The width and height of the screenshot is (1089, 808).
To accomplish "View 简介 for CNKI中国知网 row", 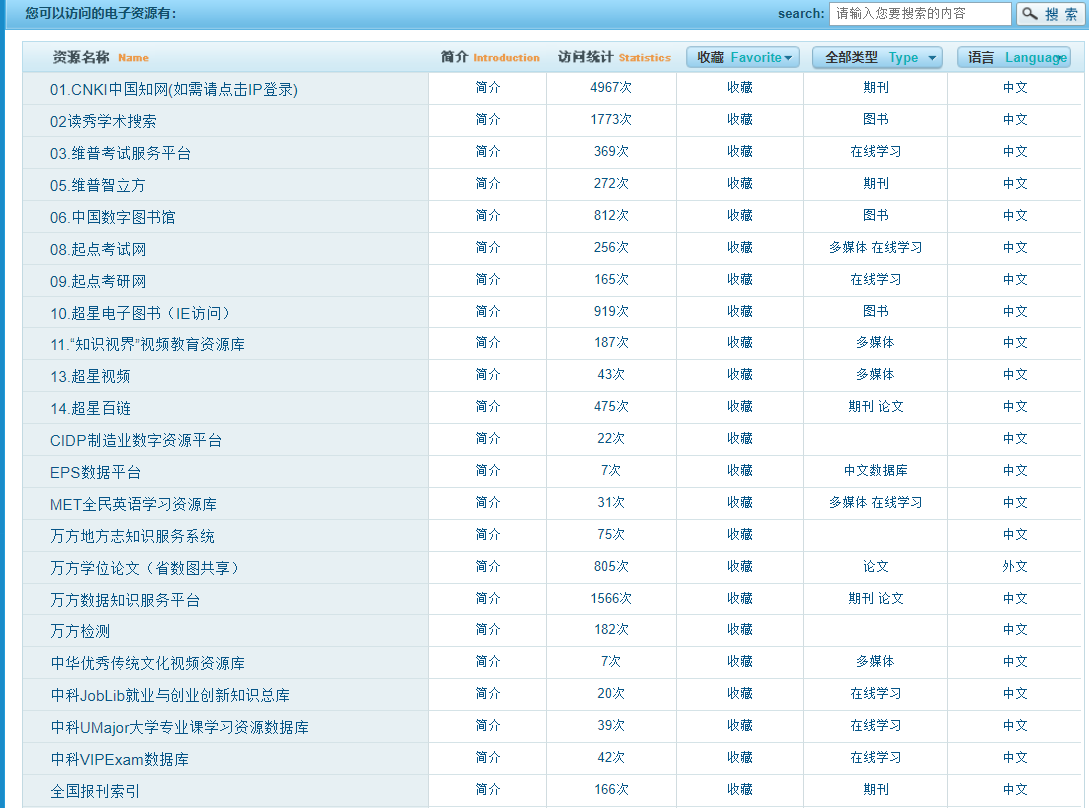I will click(x=488, y=88).
